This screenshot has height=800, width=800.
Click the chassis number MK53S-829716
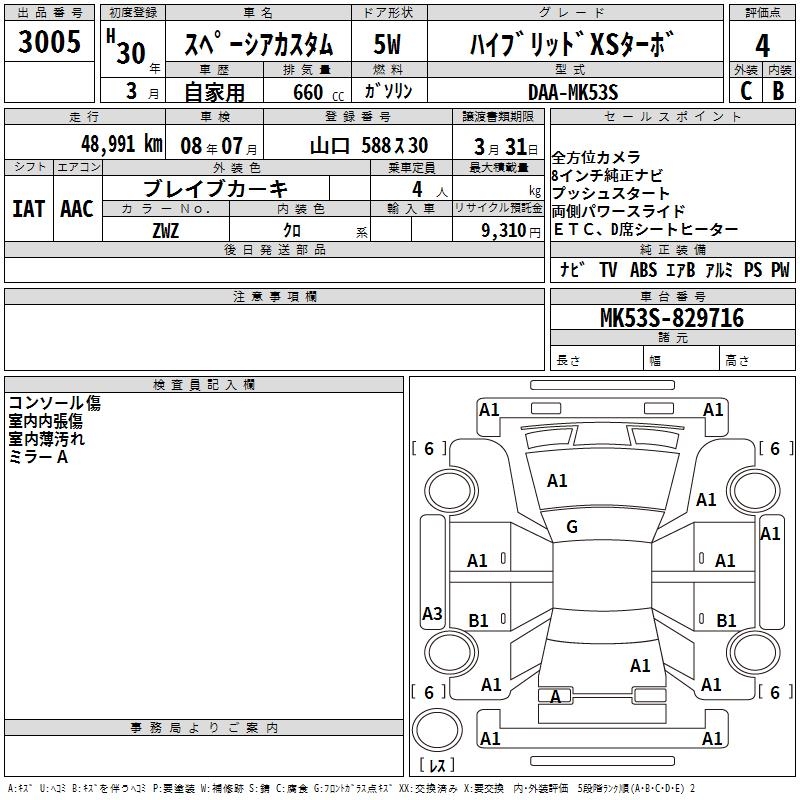click(672, 318)
